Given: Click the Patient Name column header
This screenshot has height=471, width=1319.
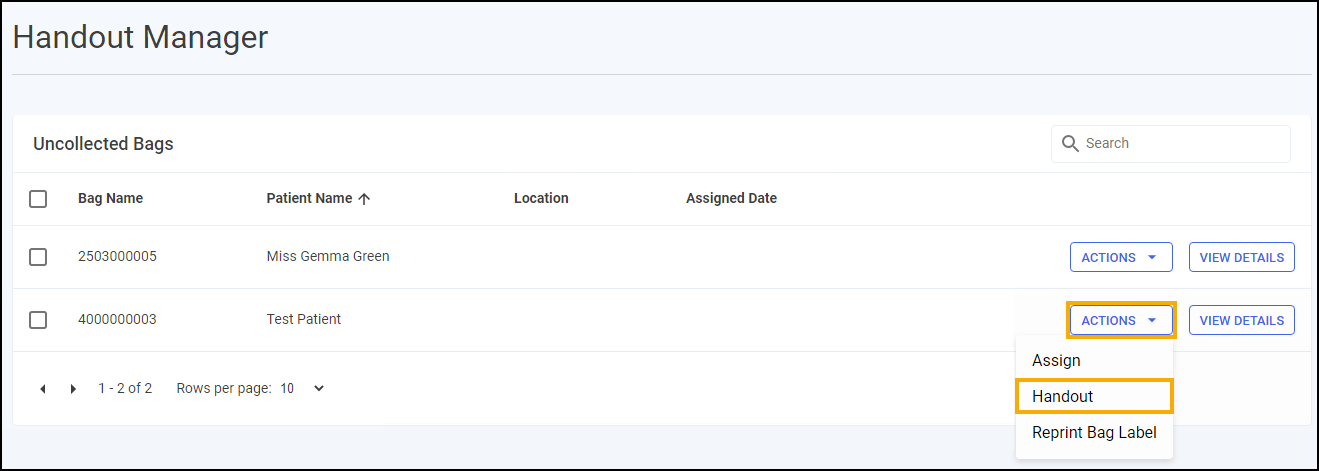Looking at the screenshot, I should coord(309,199).
